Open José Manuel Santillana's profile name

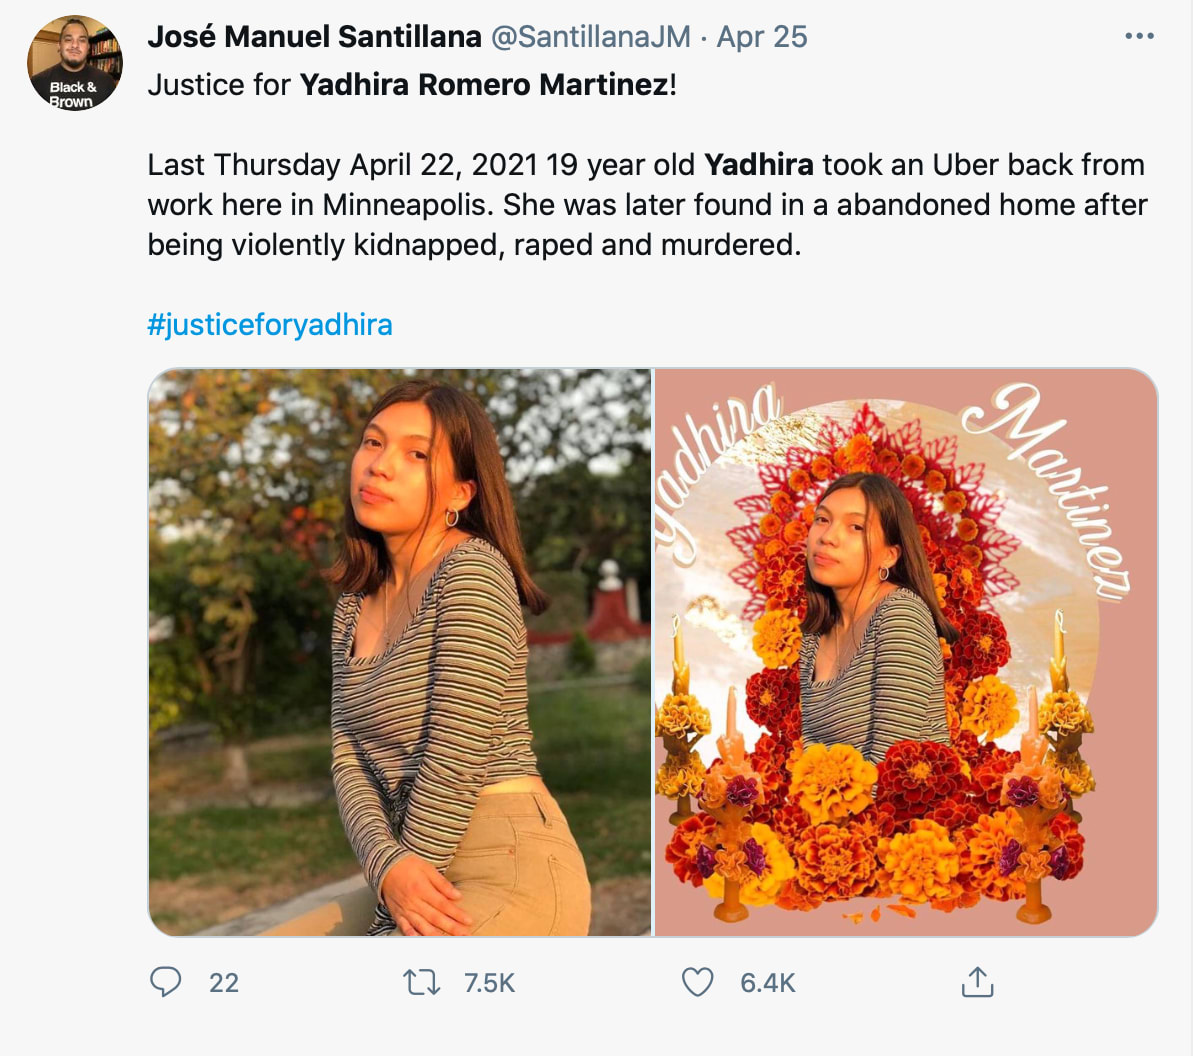314,37
